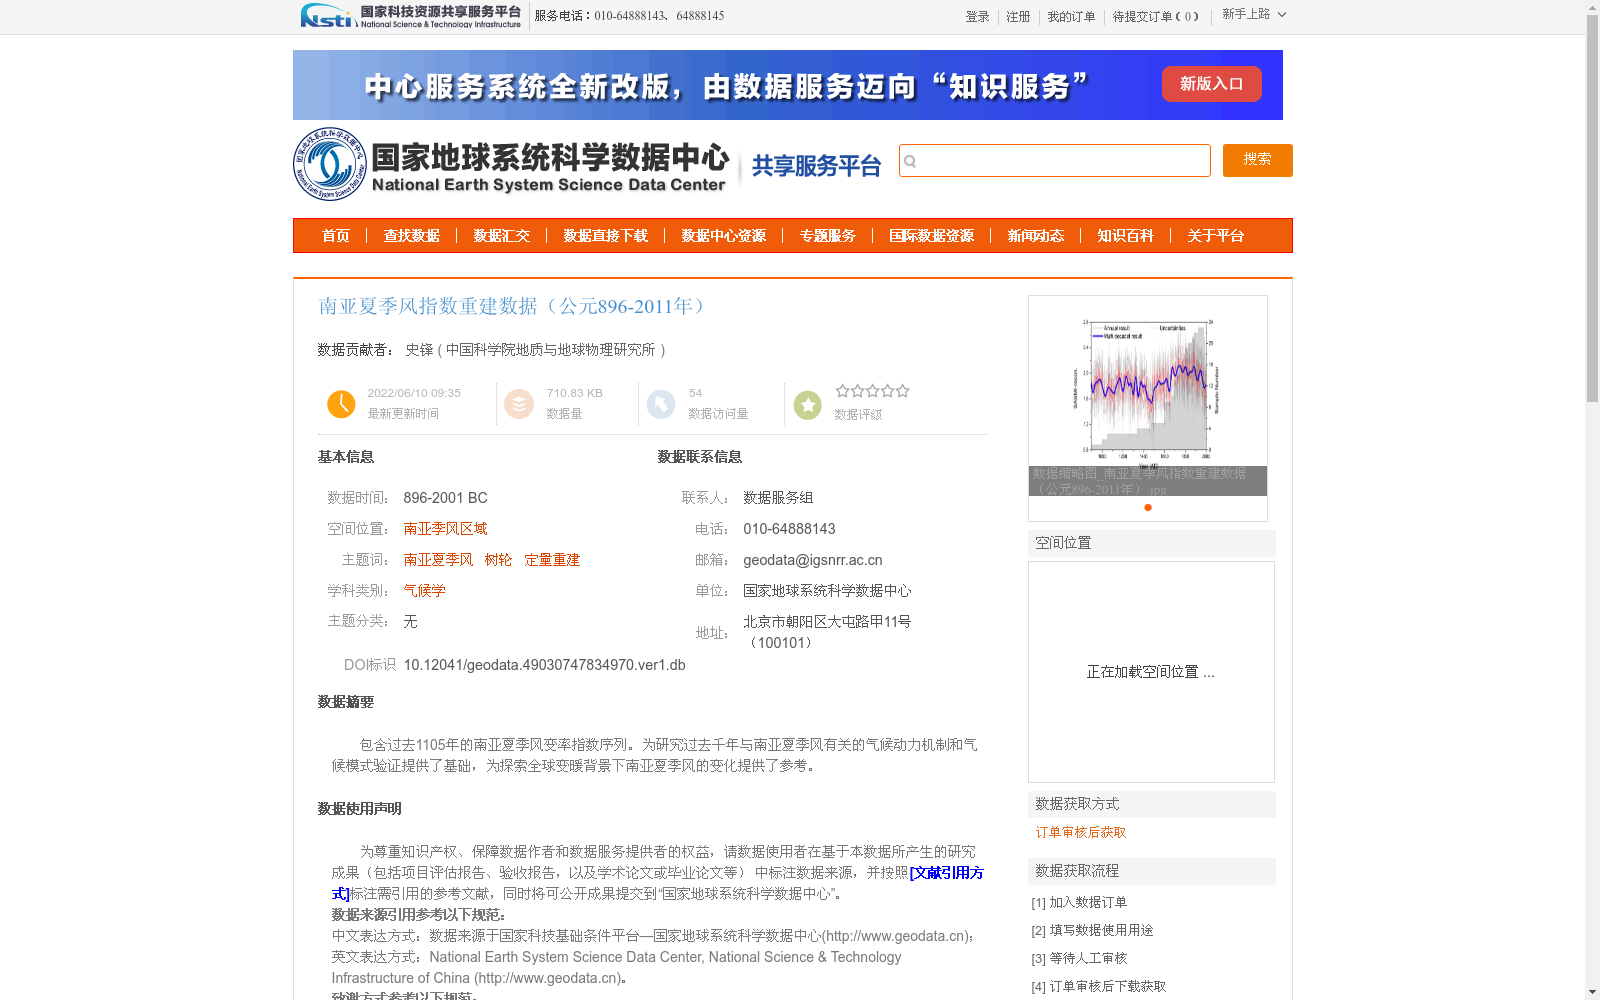Image resolution: width=1600 pixels, height=1000 pixels.
Task: Open the 关于平台 menu item
Action: tap(1216, 236)
